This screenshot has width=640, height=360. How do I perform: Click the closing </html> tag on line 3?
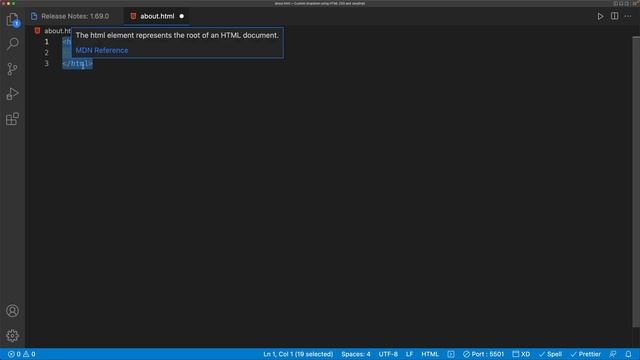point(77,64)
